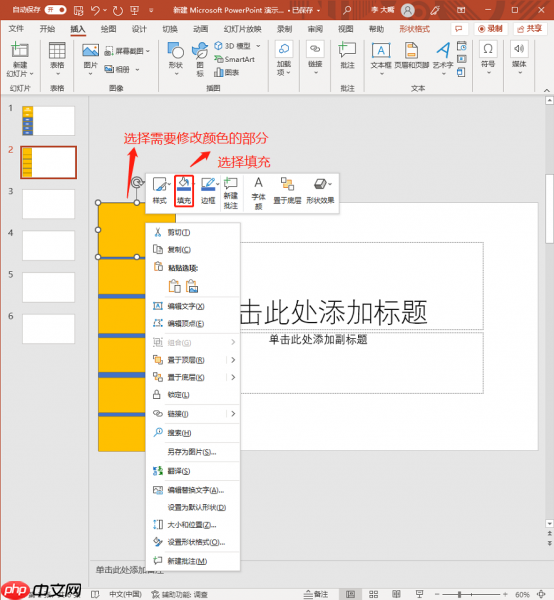Screen dimensions: 554x600
Task: Insert a 文本框
Action: point(381,58)
